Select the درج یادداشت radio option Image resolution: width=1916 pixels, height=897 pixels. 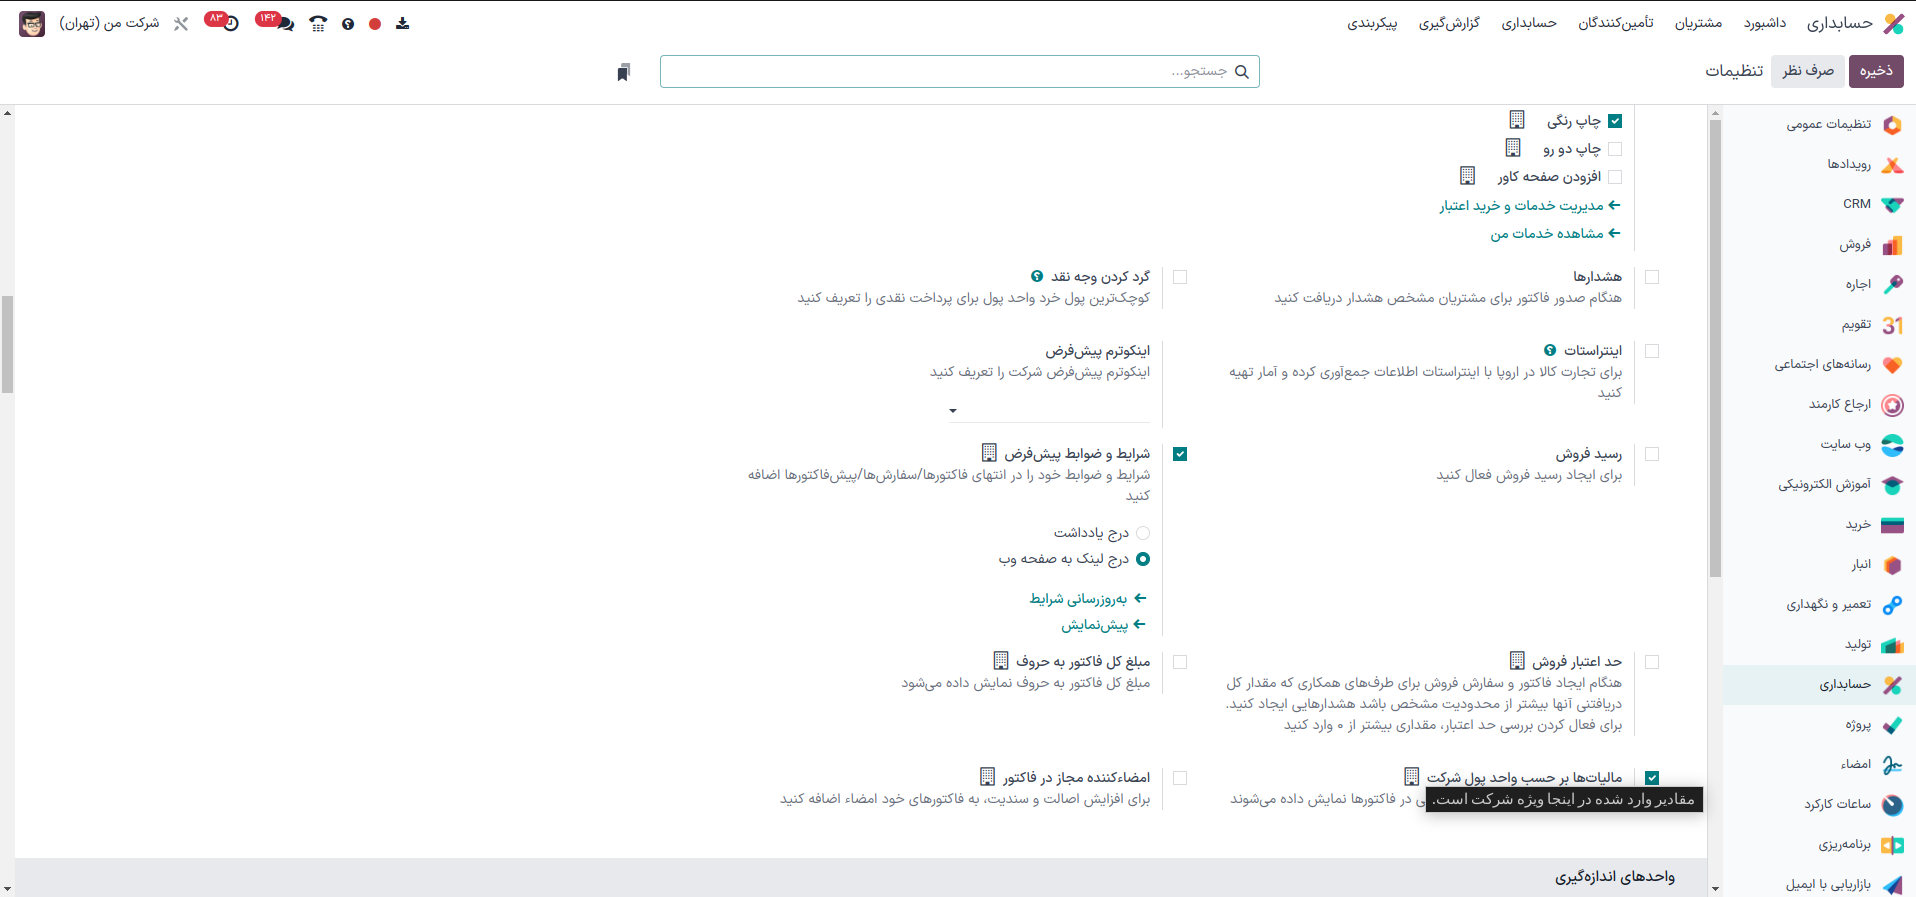pyautogui.click(x=1143, y=533)
